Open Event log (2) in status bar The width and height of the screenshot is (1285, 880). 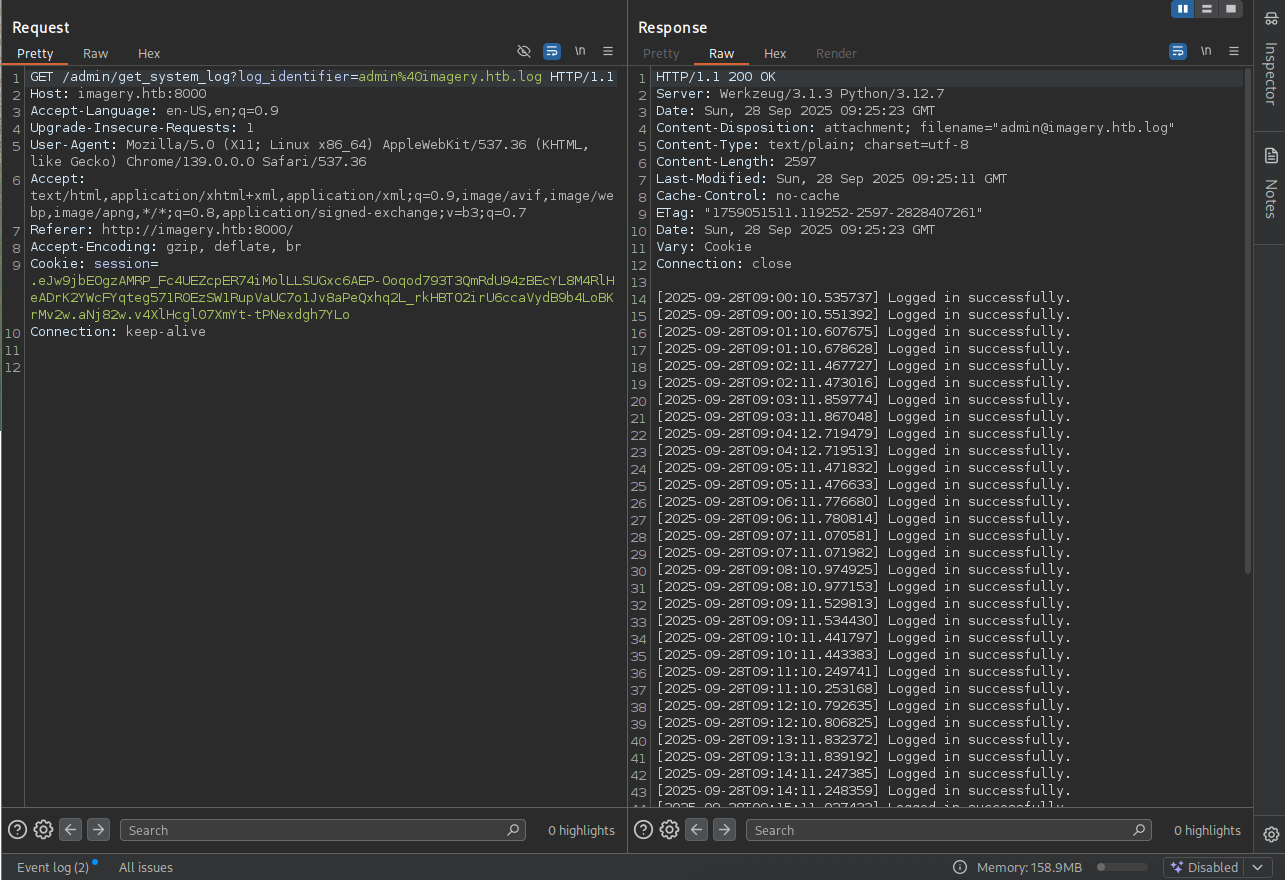tap(52, 867)
